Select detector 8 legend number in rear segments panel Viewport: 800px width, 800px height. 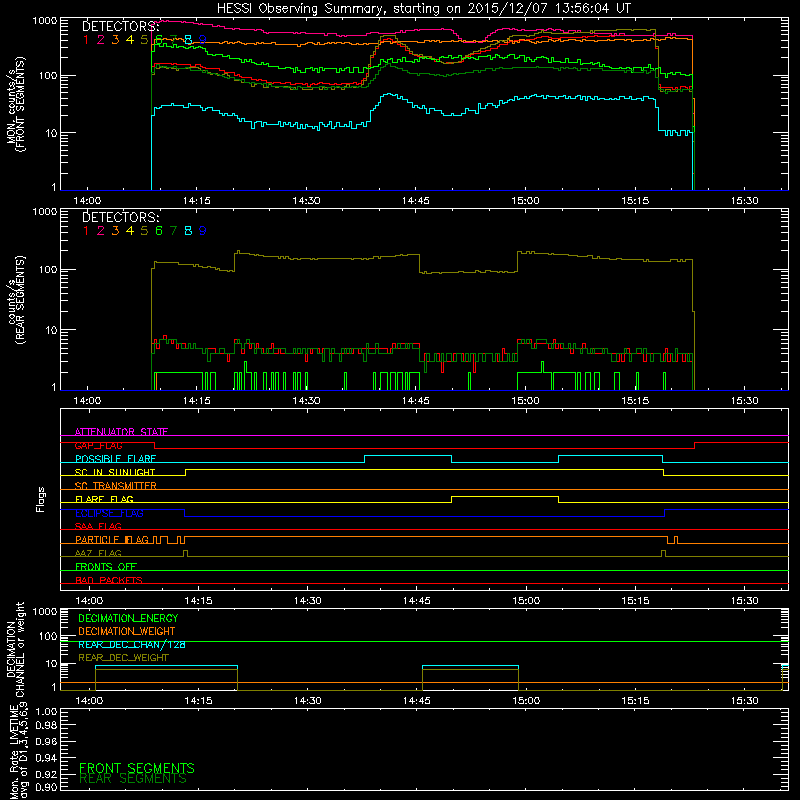[188, 231]
